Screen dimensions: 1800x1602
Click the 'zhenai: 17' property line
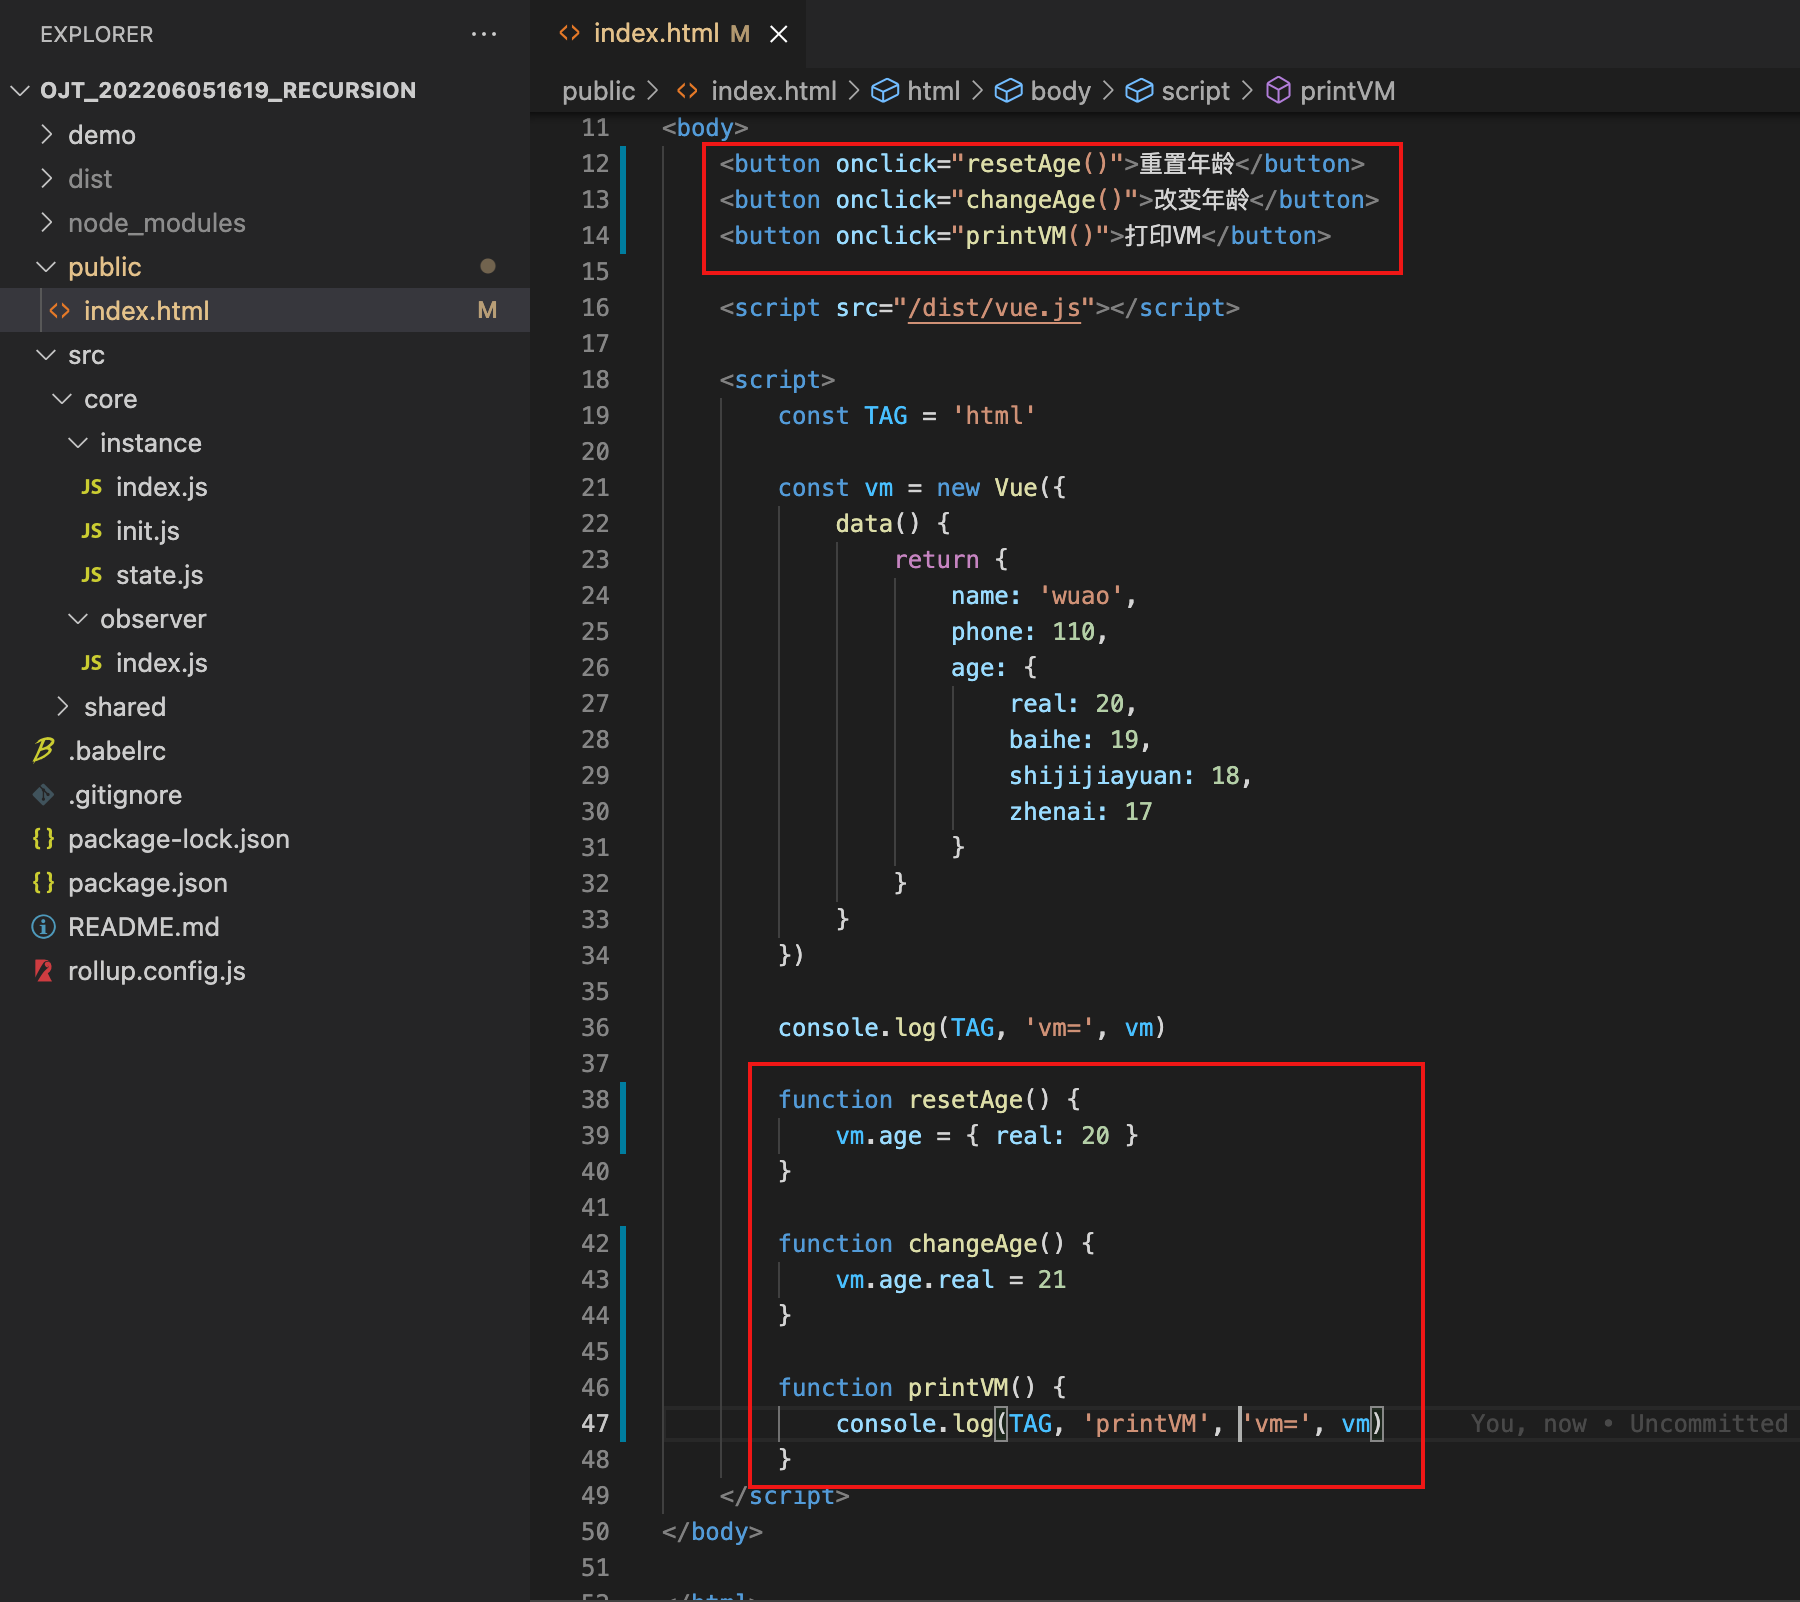1080,811
